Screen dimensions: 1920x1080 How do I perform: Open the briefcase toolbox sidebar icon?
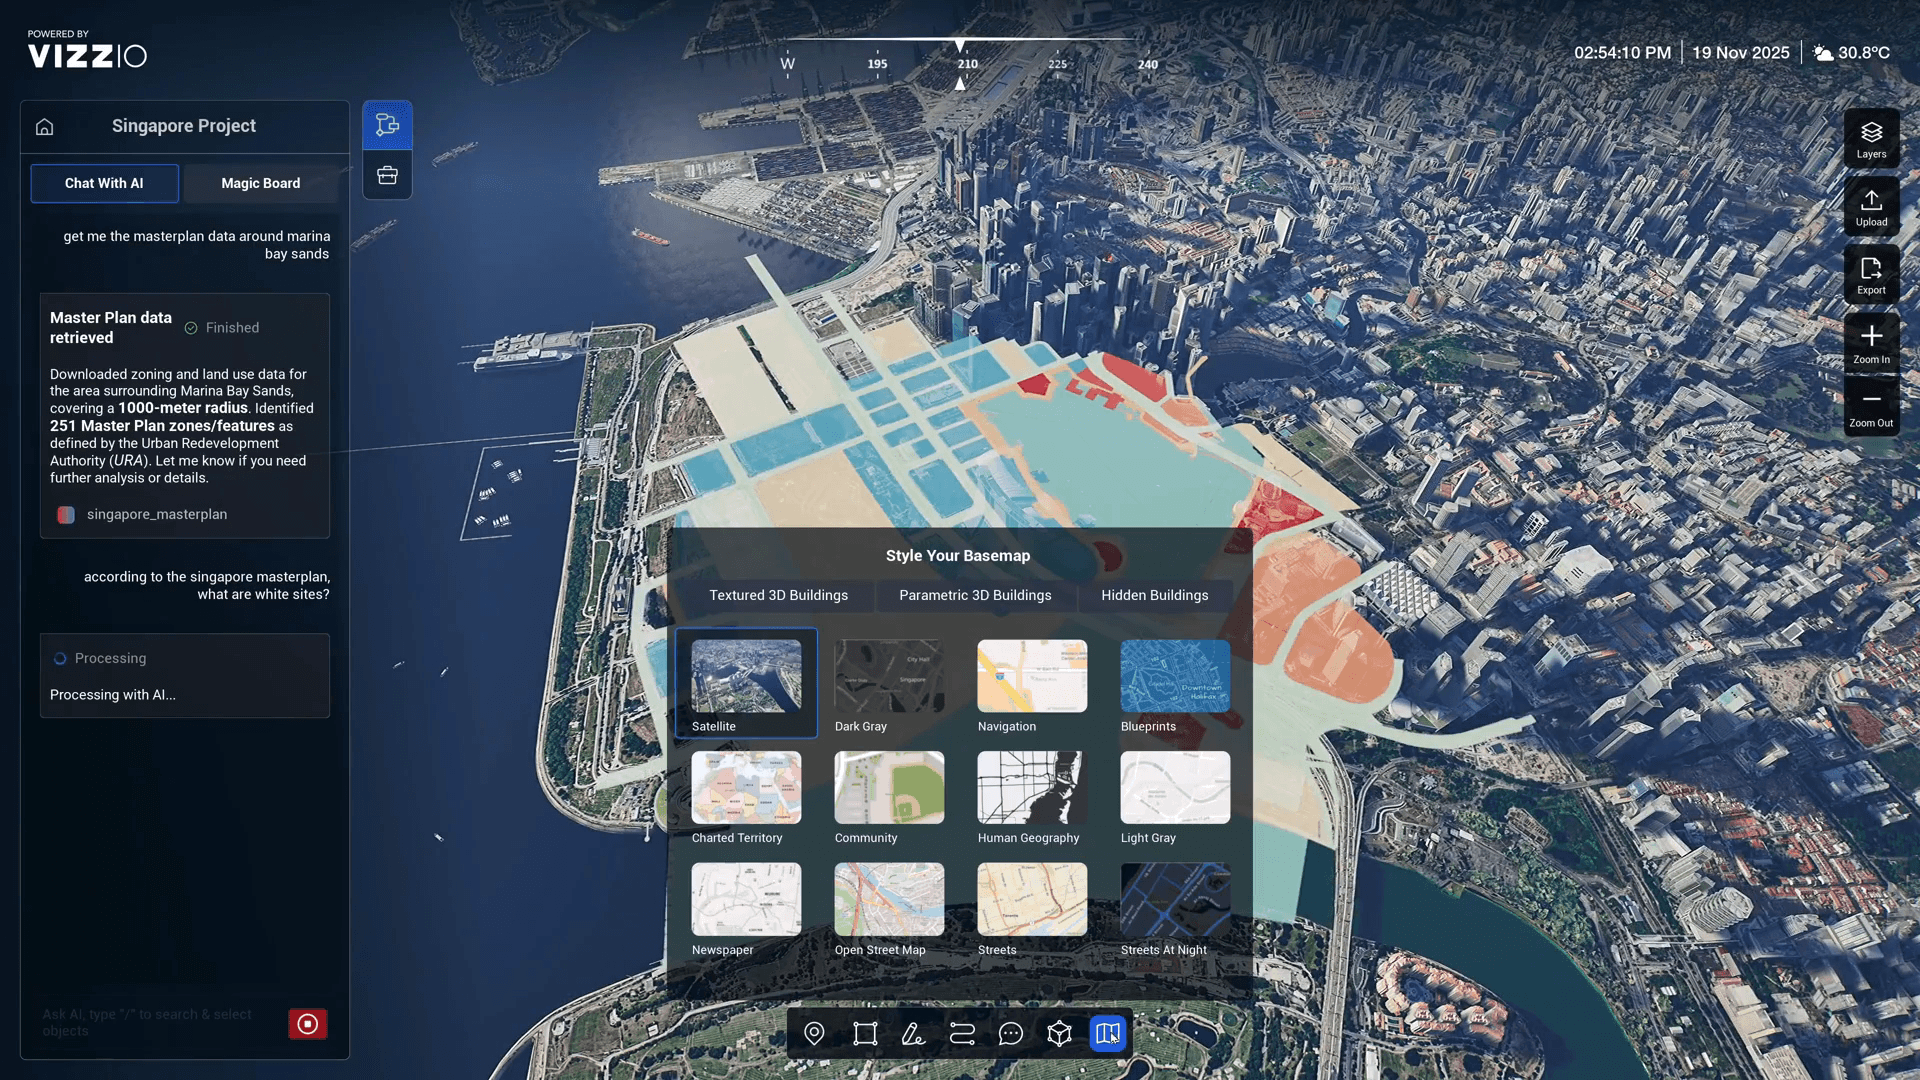[387, 176]
